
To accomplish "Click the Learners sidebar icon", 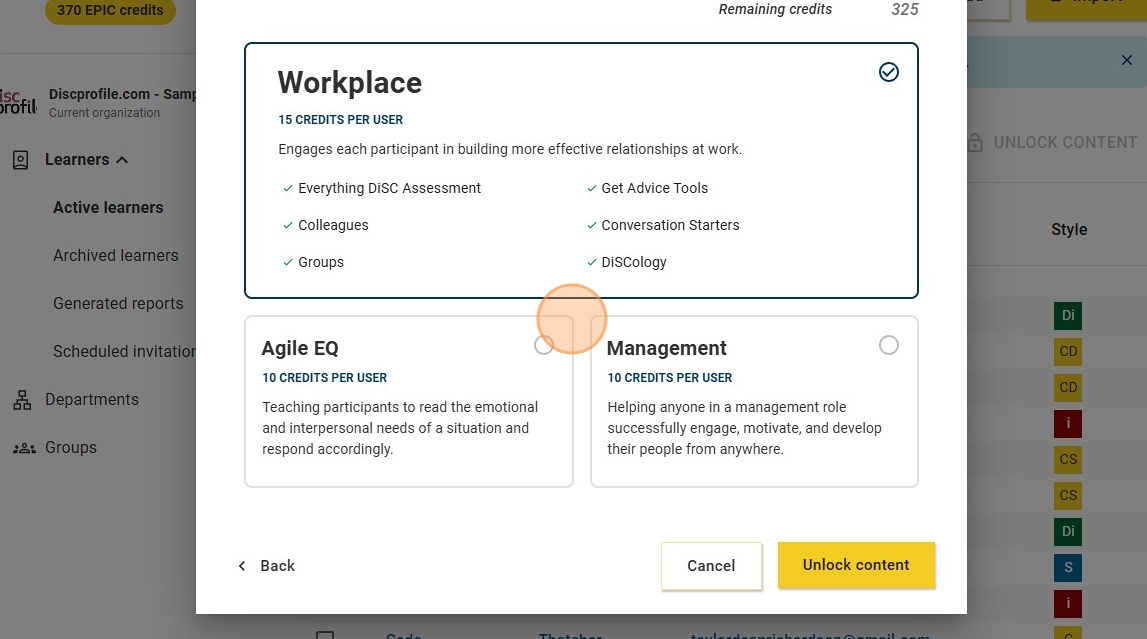I will [x=20, y=159].
